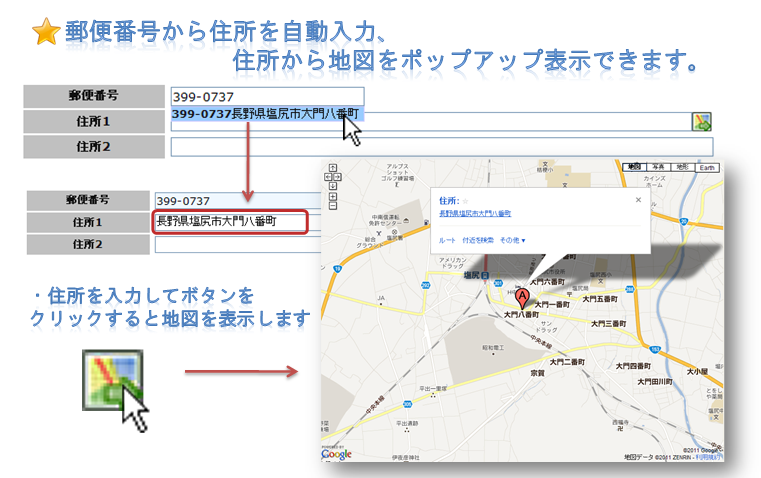Click the upper 住所1 label cell
This screenshot has height=478, width=761.
pyautogui.click(x=94, y=121)
